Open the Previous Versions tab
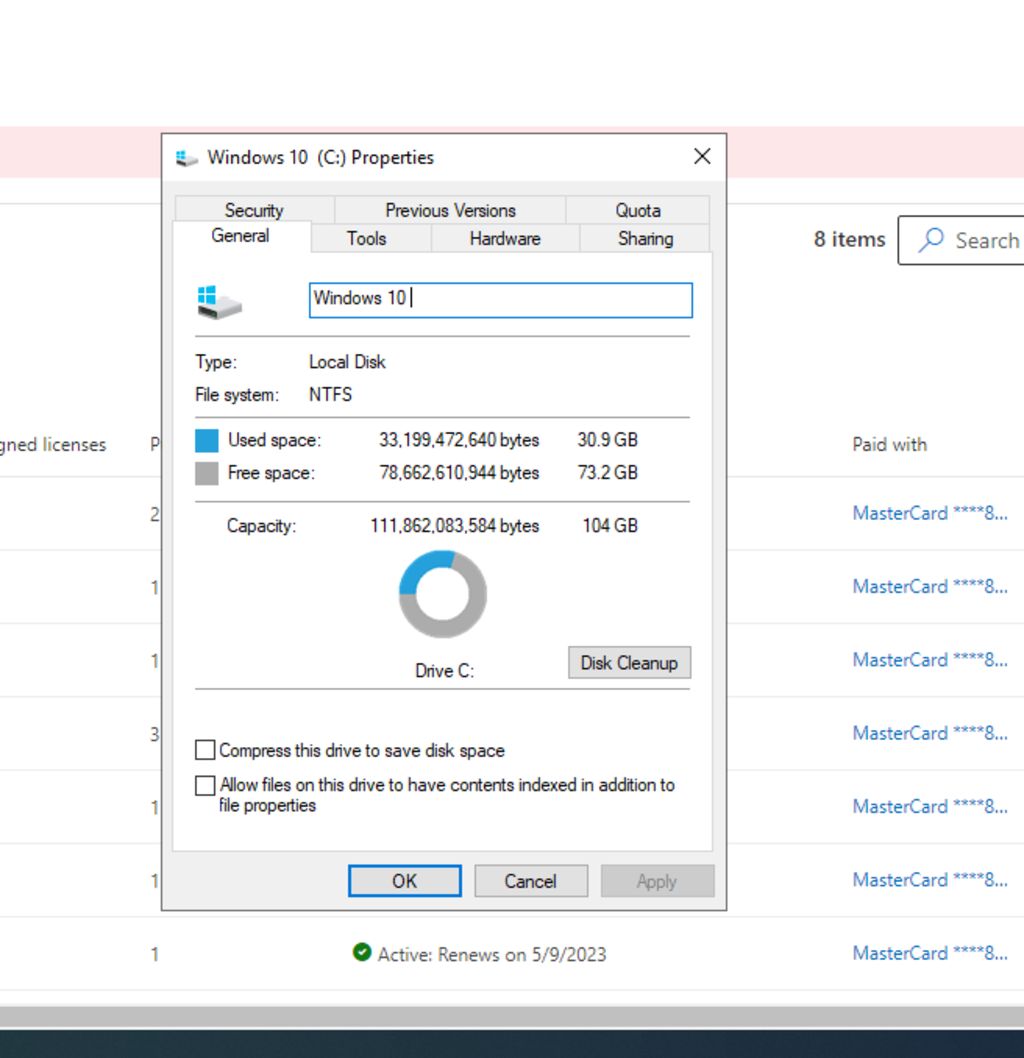1024x1058 pixels. [x=450, y=210]
